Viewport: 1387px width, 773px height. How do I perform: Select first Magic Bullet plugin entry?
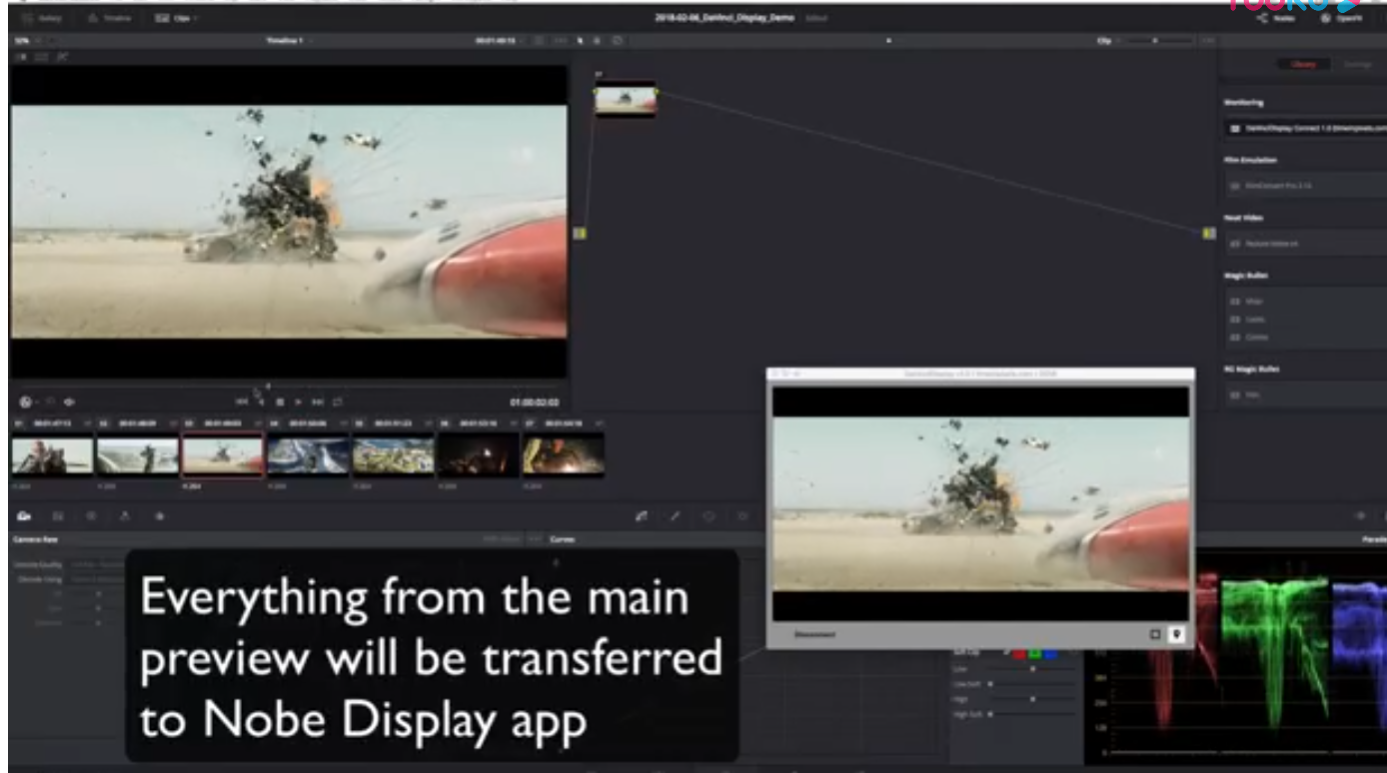1305,301
